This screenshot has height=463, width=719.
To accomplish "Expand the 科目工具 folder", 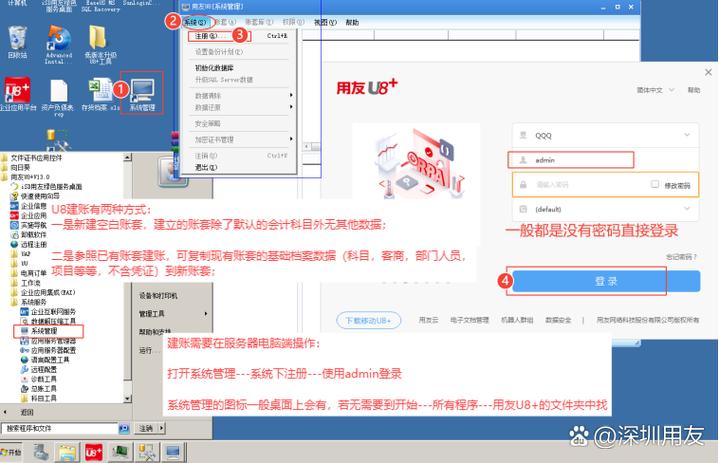I will click(x=39, y=398).
